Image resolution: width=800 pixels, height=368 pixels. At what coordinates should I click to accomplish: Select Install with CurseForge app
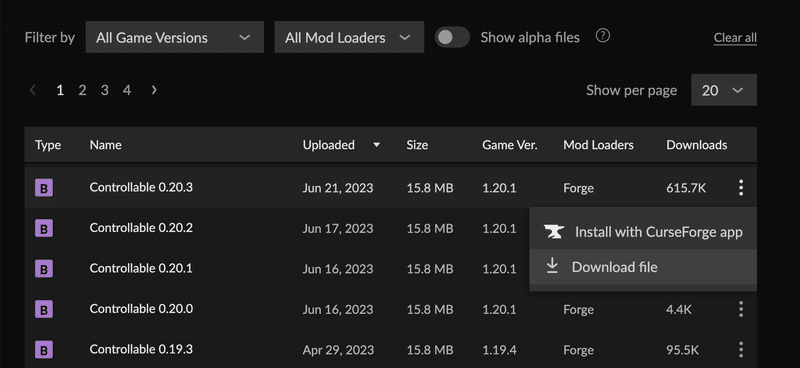pos(643,232)
